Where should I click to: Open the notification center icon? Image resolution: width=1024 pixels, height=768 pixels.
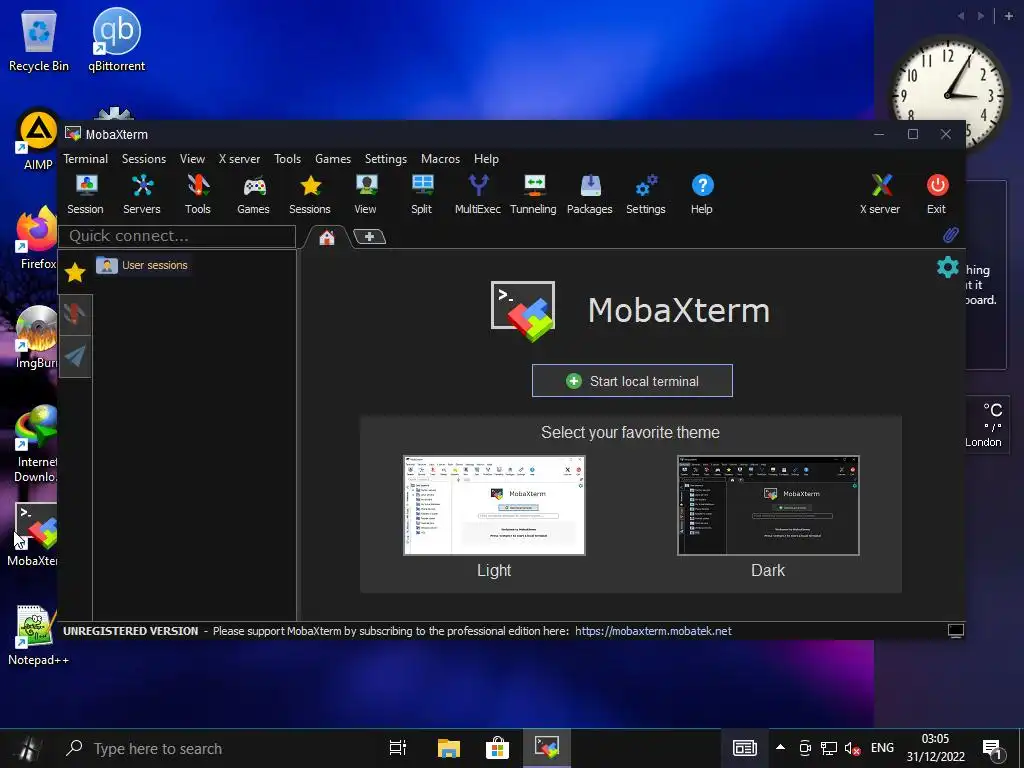pyautogui.click(x=992, y=749)
